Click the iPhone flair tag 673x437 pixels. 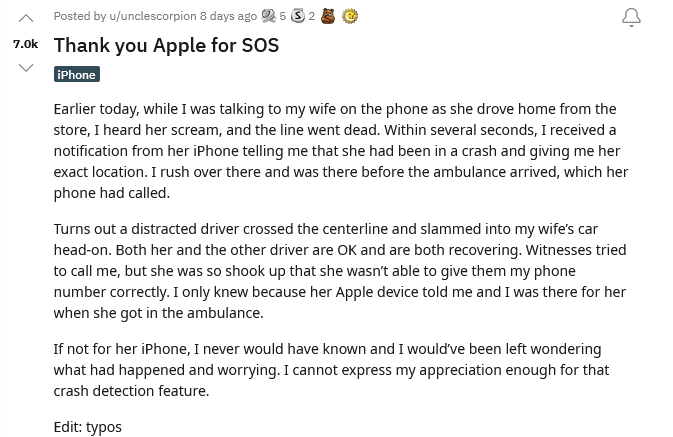pos(77,74)
